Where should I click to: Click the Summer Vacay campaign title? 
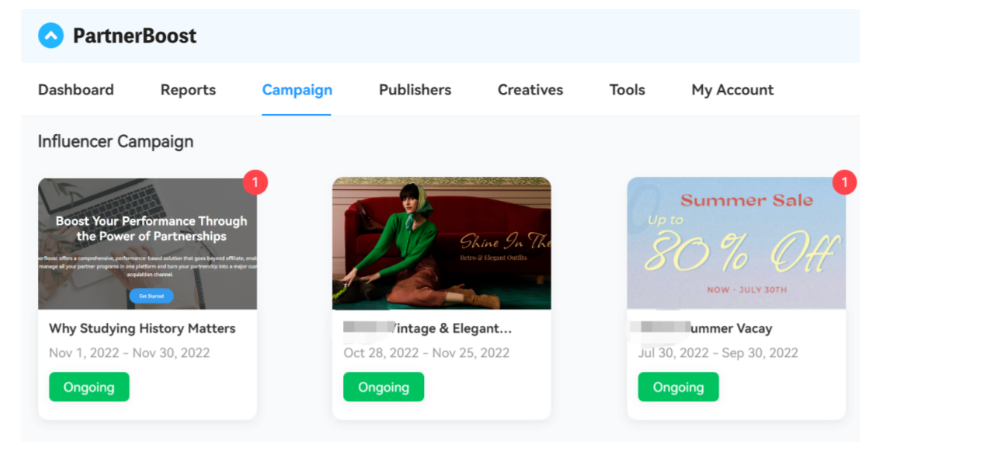(x=705, y=328)
